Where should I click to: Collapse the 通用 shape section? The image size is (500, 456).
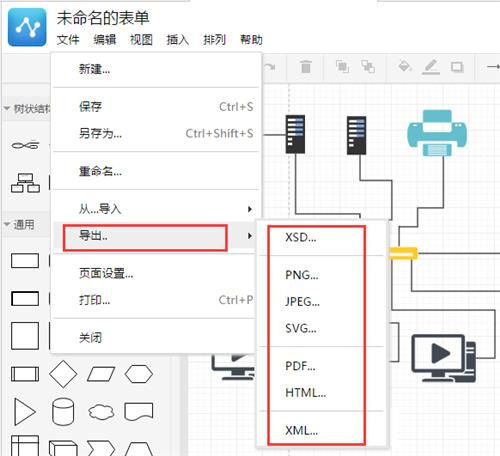19,225
